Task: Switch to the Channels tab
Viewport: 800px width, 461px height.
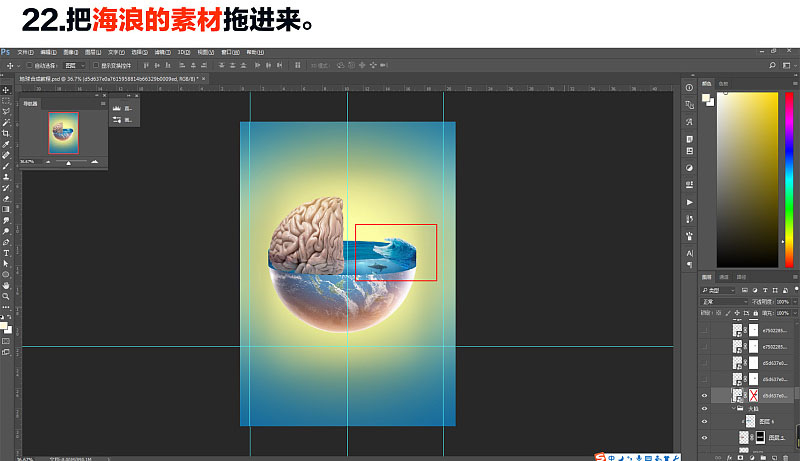Action: 724,277
